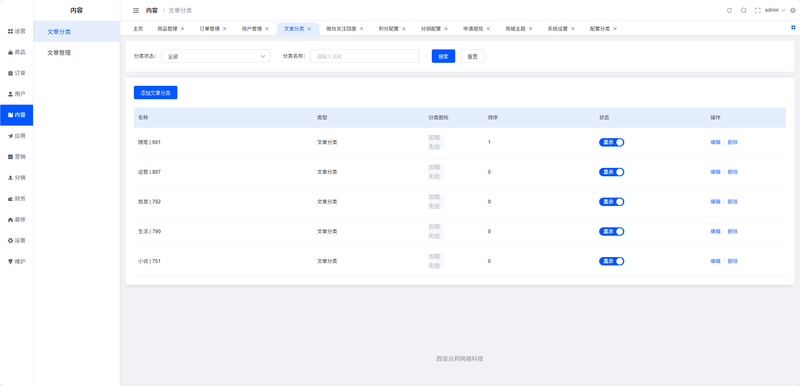Switch to the 用户管理 tab
The width and height of the screenshot is (800, 386).
click(x=252, y=29)
